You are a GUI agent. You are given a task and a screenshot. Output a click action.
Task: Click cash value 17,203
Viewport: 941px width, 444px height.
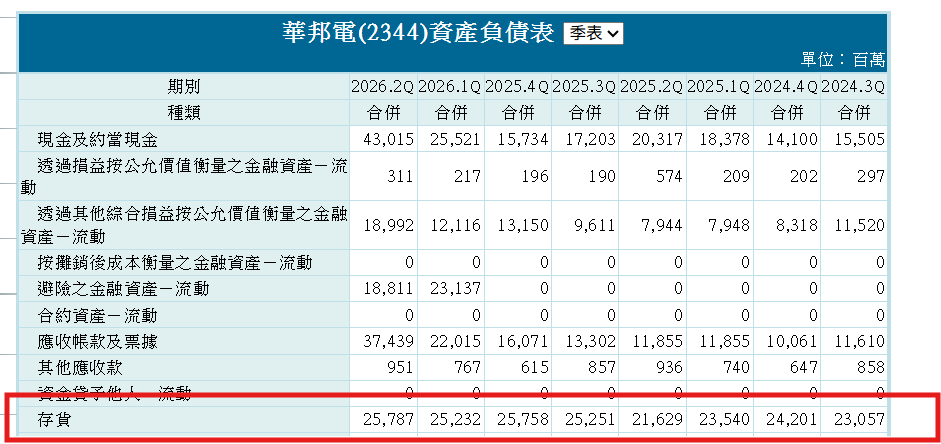point(590,140)
